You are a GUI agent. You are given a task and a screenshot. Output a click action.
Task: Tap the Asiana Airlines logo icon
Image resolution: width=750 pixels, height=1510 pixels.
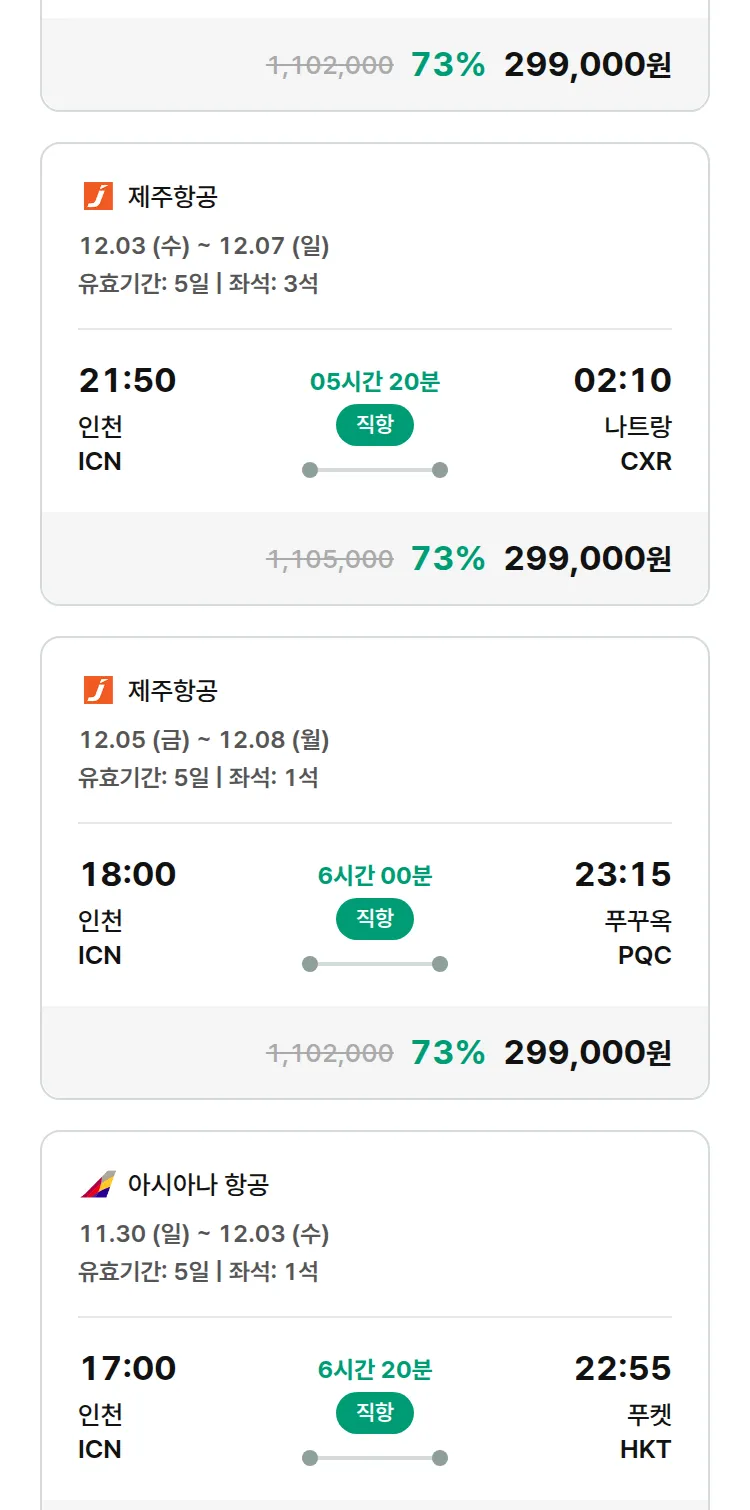[98, 1184]
